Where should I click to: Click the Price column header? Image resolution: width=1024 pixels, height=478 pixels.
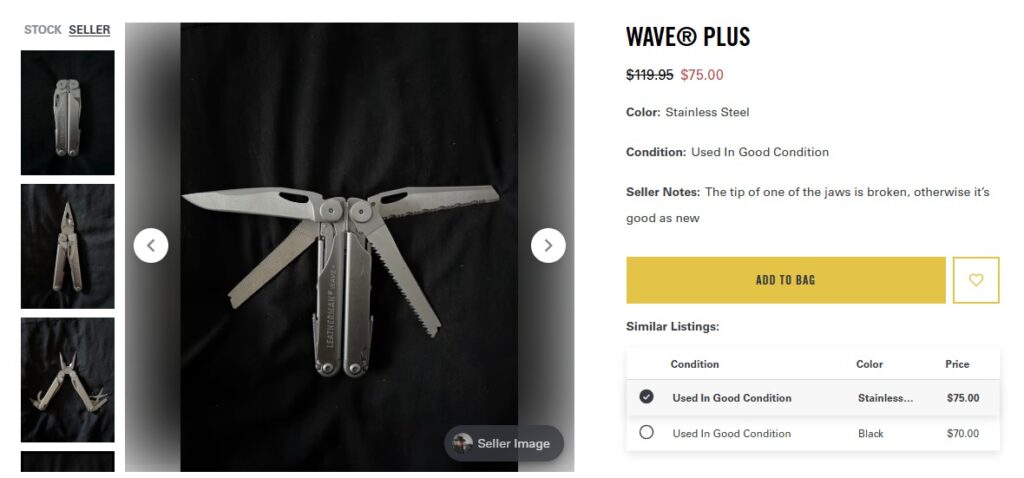(957, 364)
